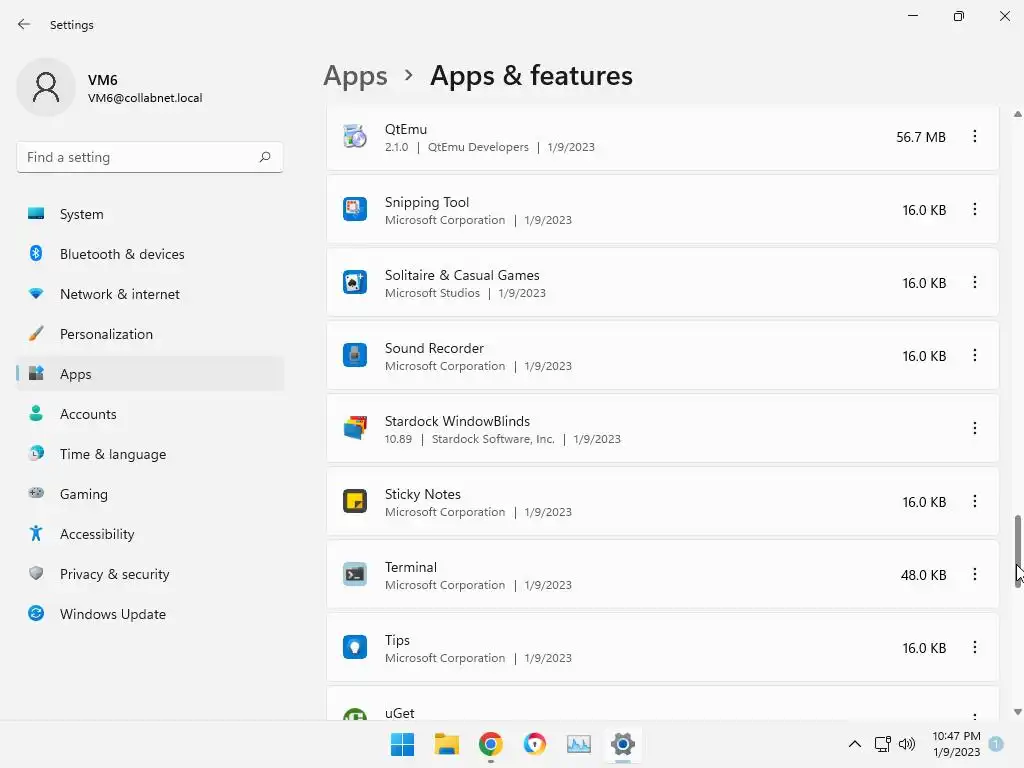Click the network tray icon
Screen dimensions: 1024x768
click(x=882, y=744)
